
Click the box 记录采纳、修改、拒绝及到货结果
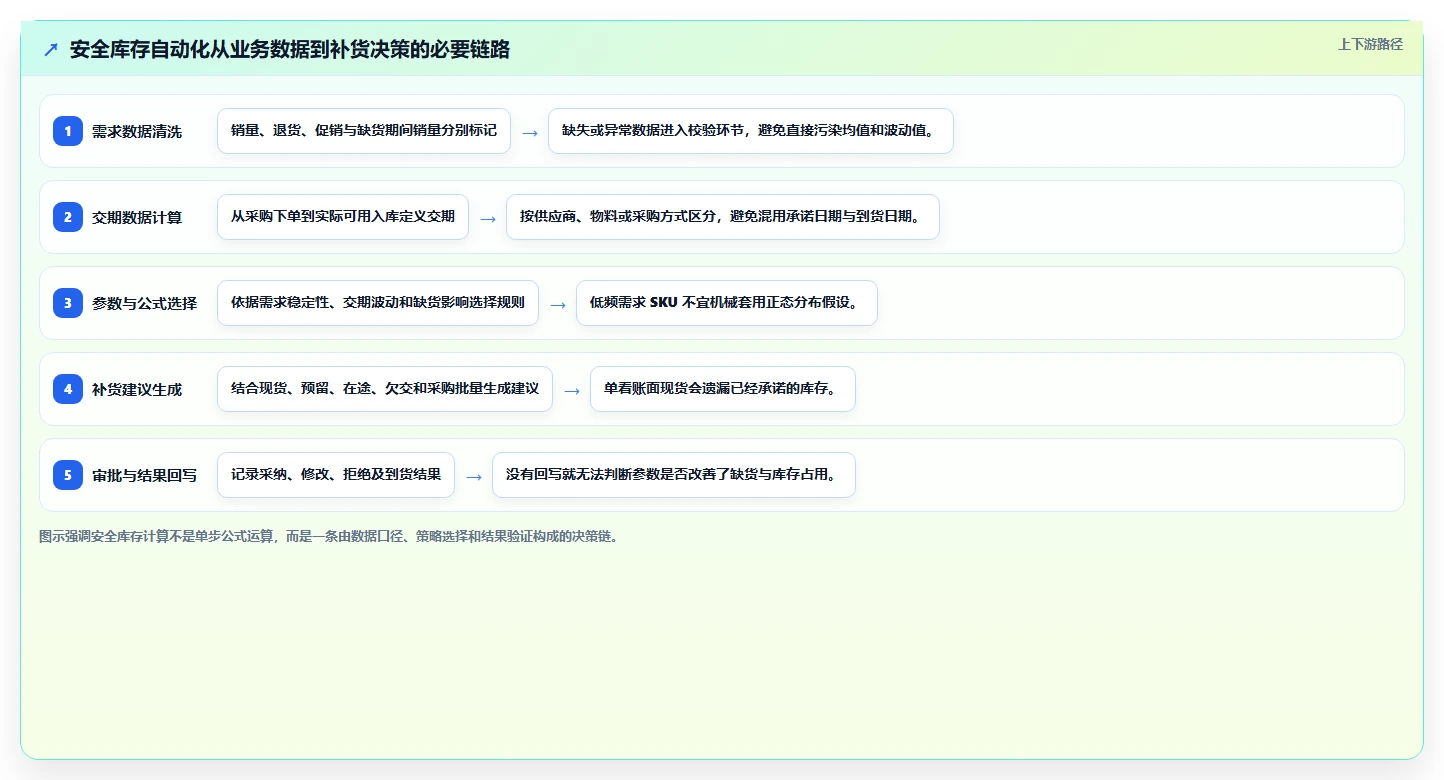click(336, 475)
